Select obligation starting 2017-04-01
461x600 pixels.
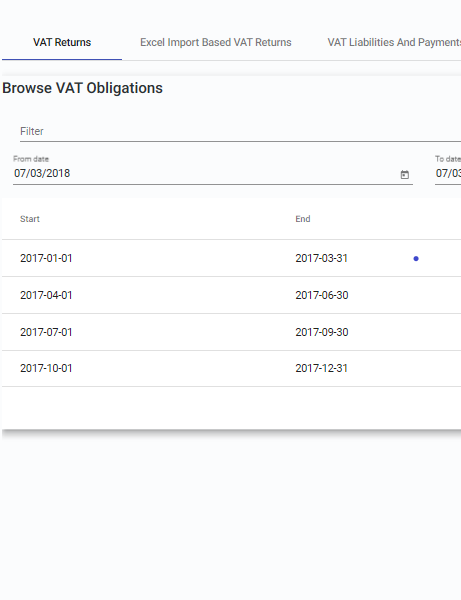pyautogui.click(x=46, y=295)
